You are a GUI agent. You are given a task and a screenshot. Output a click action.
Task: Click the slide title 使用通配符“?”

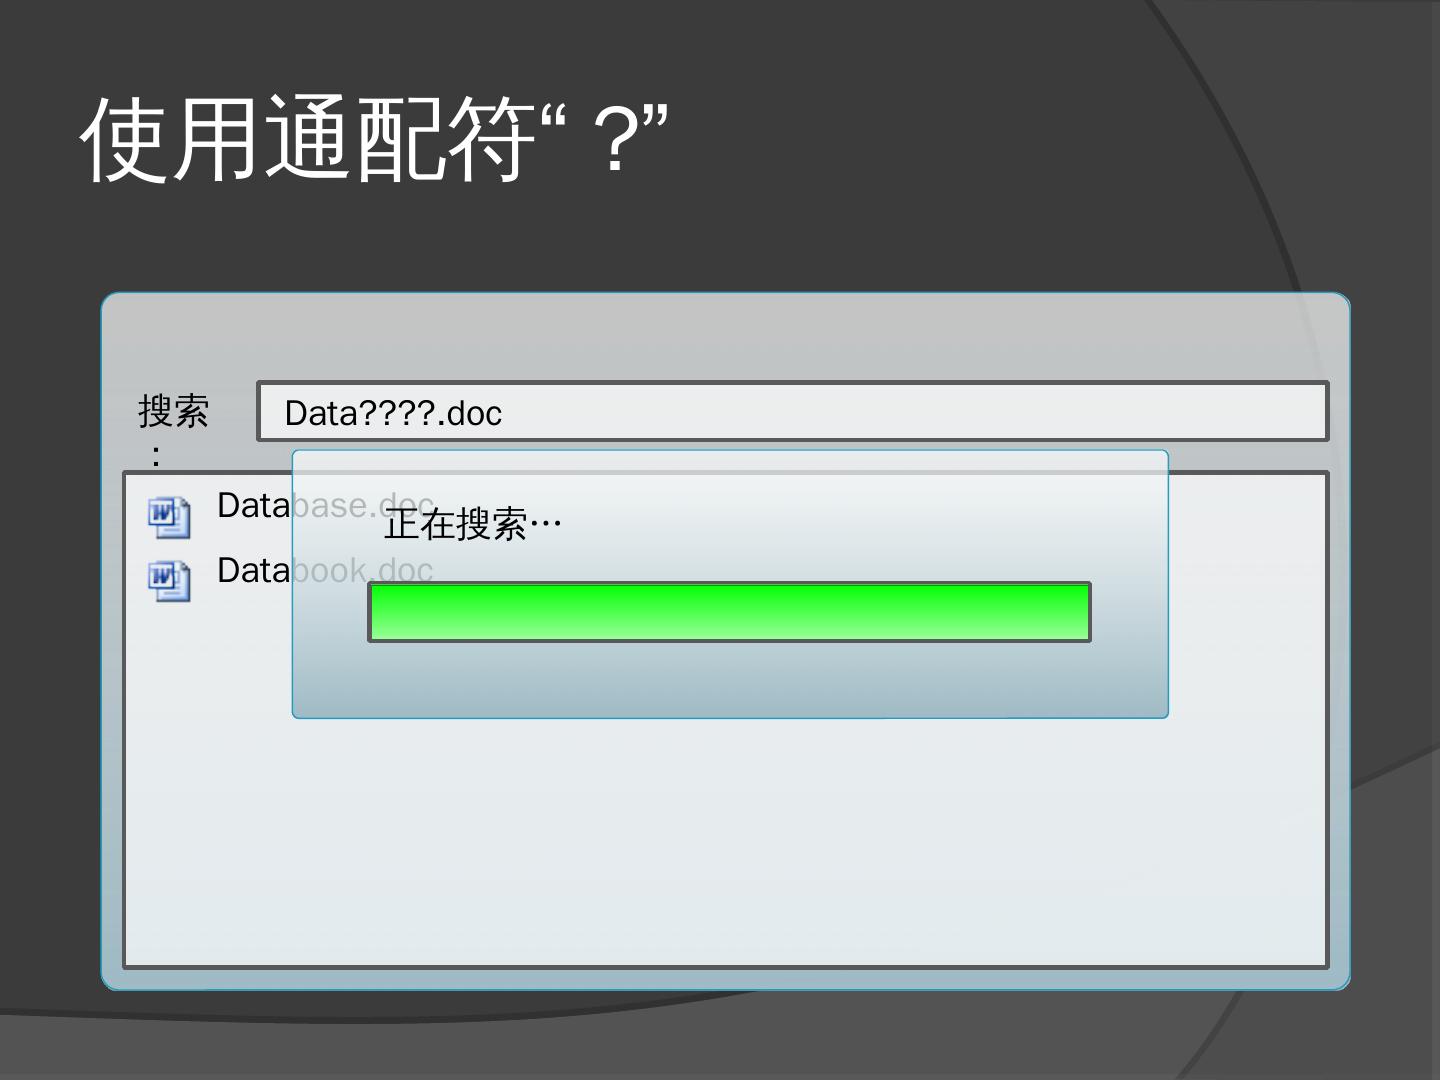374,140
